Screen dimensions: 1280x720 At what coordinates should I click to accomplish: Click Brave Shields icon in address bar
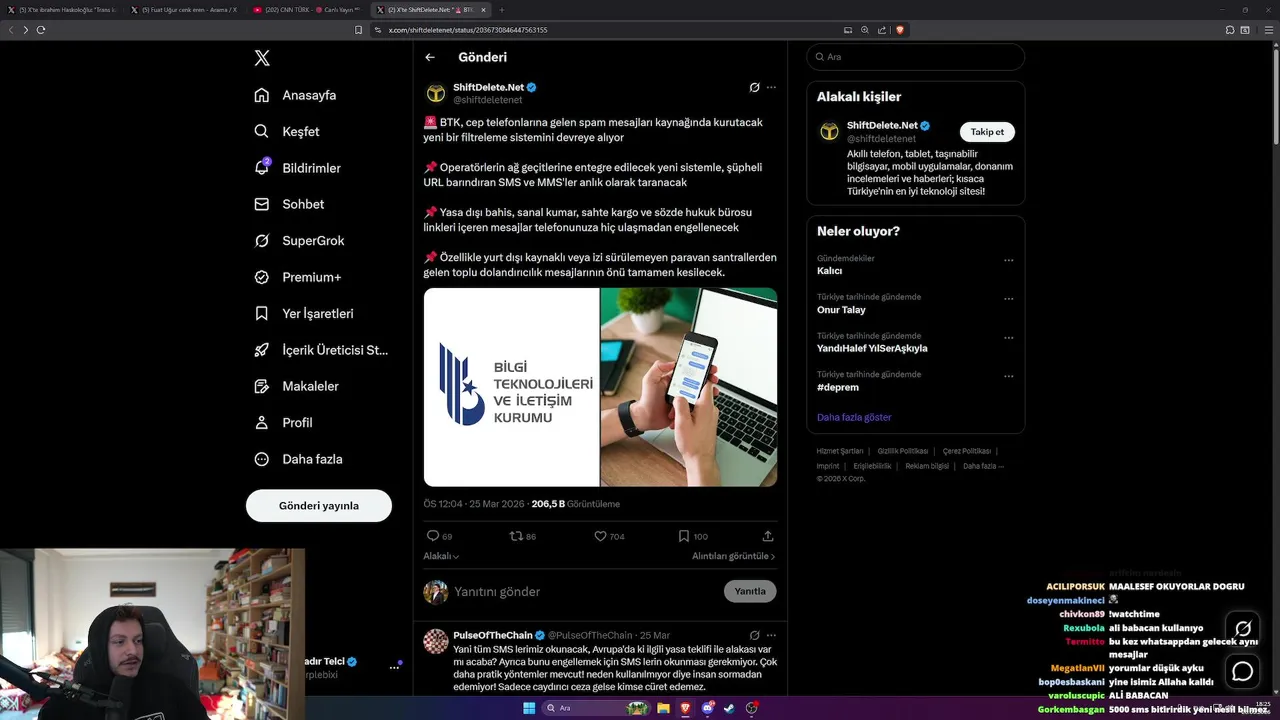[900, 30]
